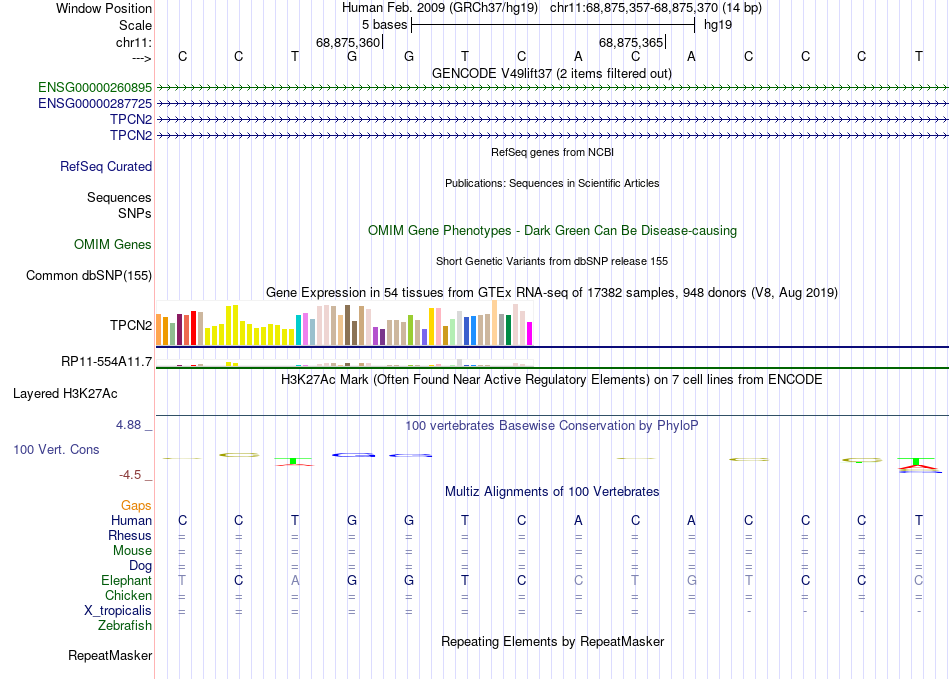This screenshot has width=950, height=679.
Task: Click the SNPs track label
Action: point(135,213)
